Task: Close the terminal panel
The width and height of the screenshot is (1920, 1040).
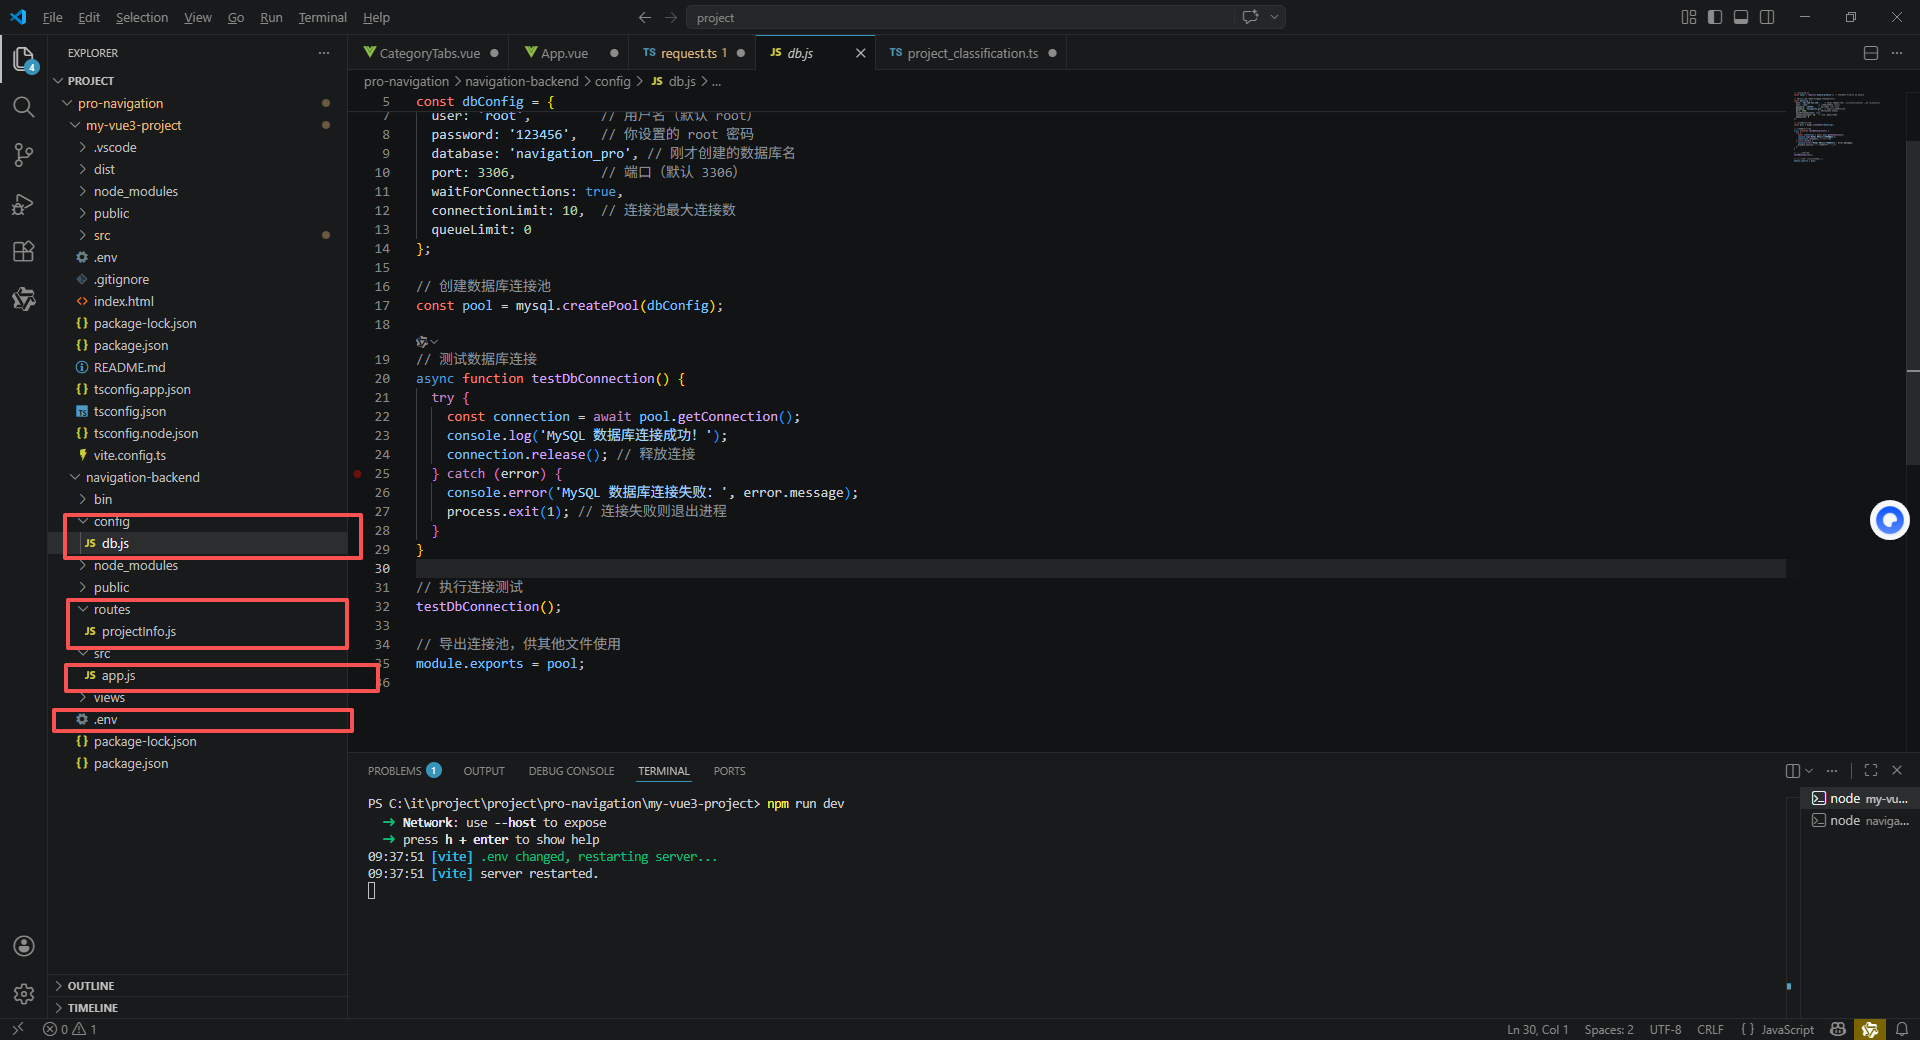Action: coord(1897,770)
